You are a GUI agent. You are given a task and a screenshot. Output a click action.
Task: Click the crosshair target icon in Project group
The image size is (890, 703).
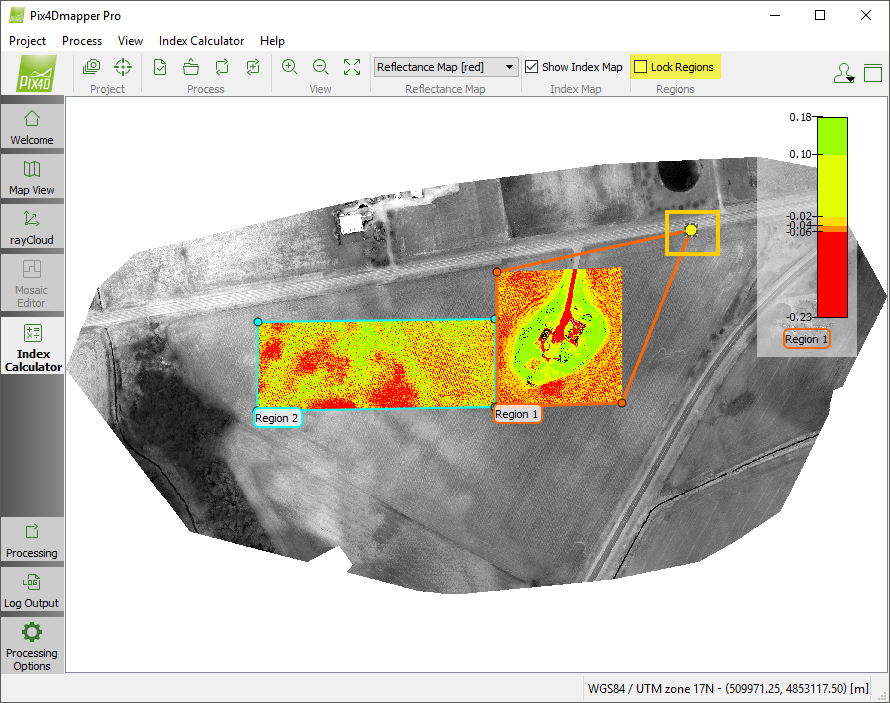pyautogui.click(x=122, y=67)
